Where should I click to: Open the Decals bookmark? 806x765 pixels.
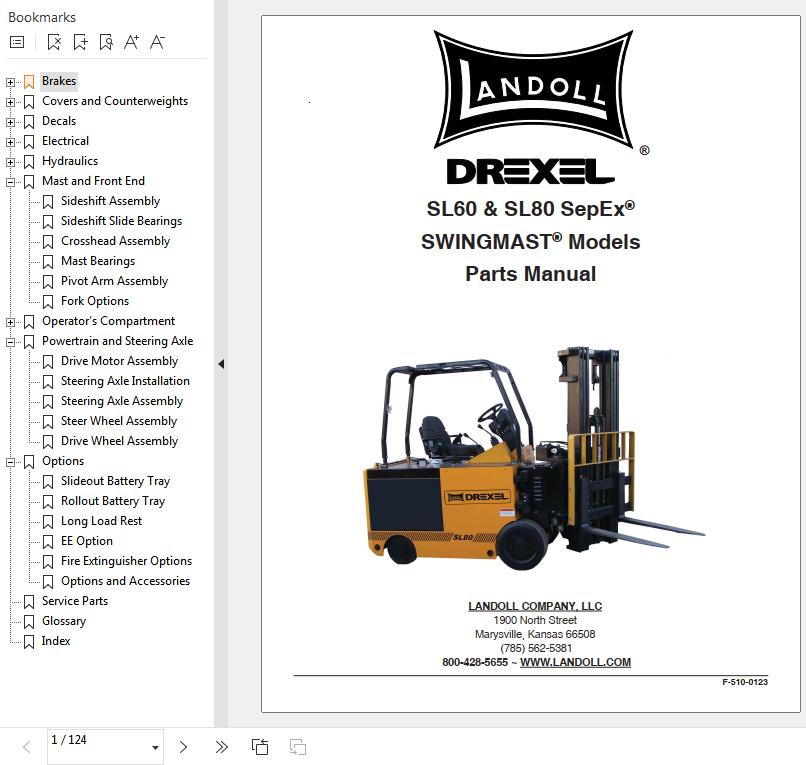tap(59, 121)
